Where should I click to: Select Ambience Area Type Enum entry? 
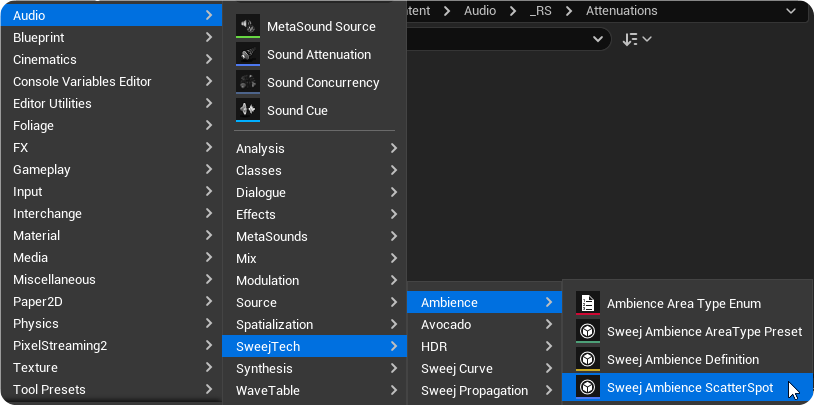coord(687,303)
